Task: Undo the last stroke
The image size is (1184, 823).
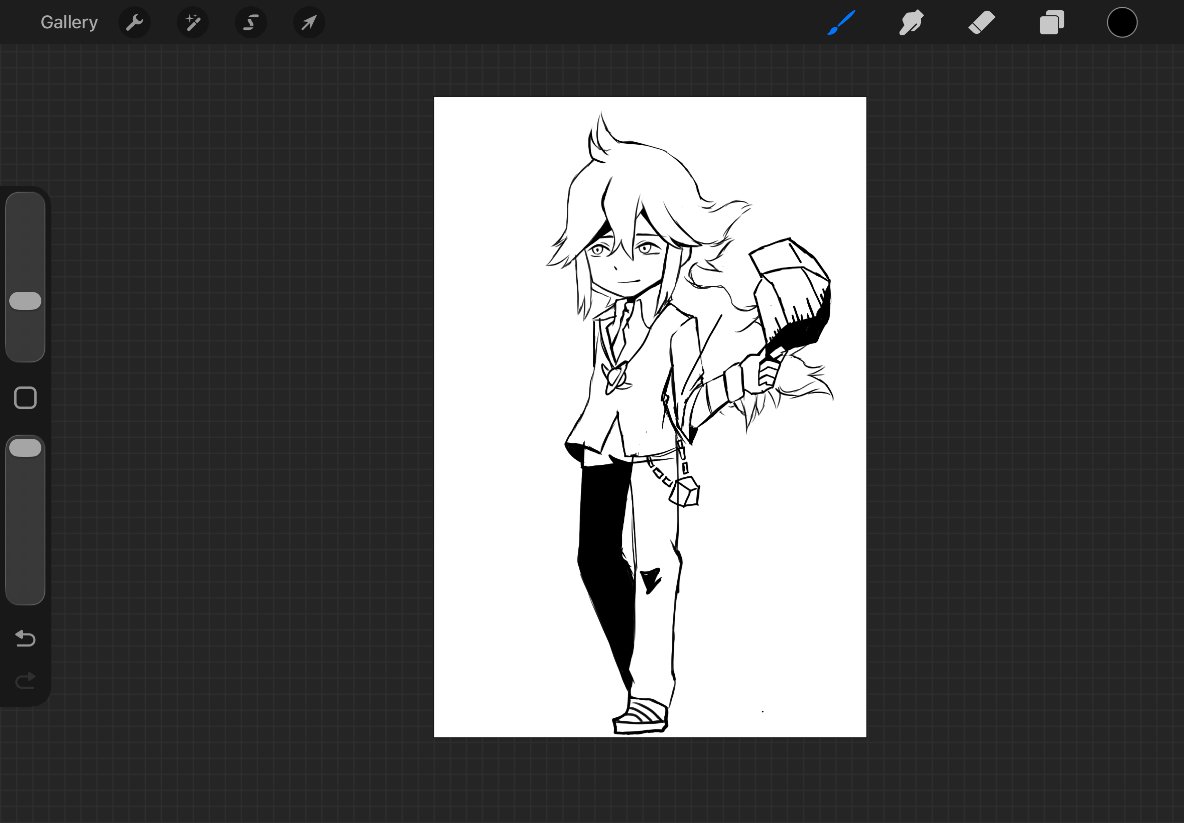Action: point(25,639)
